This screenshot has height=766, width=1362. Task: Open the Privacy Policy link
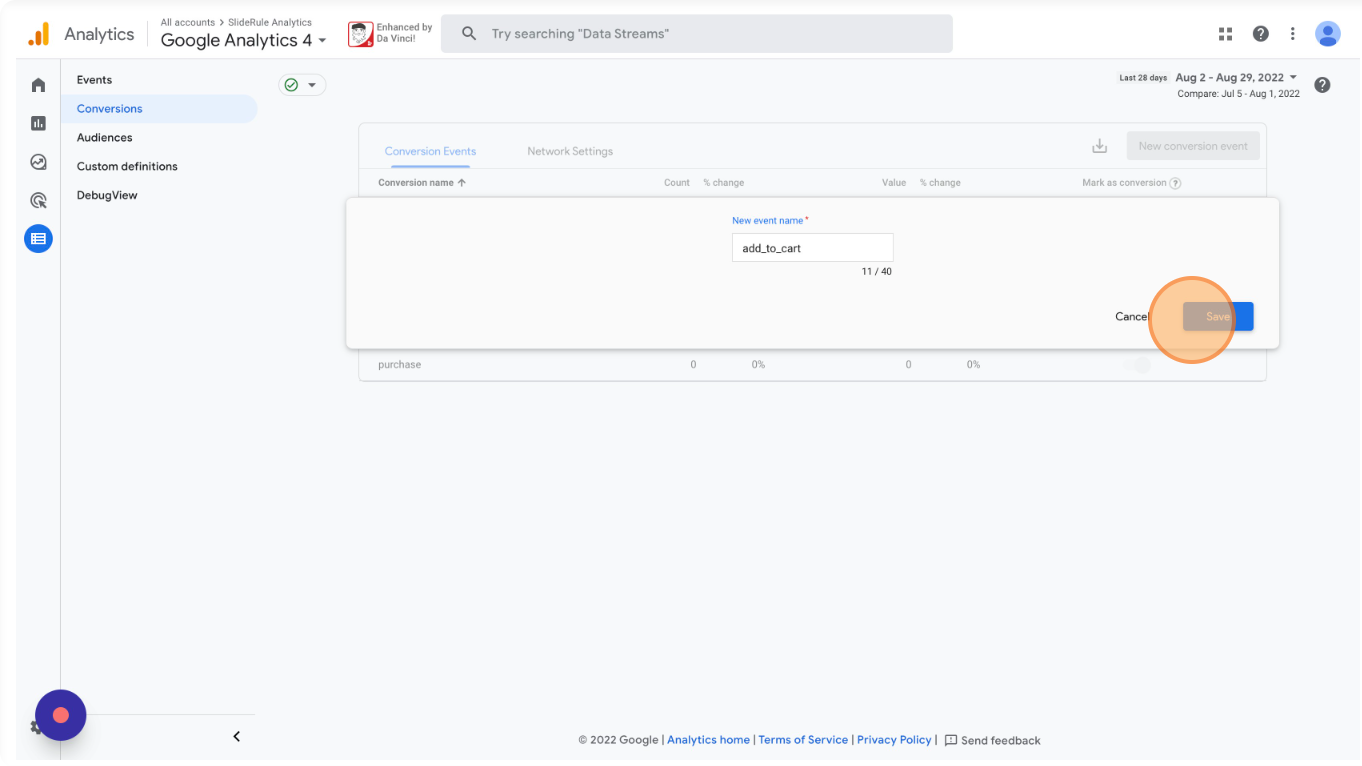click(x=893, y=740)
